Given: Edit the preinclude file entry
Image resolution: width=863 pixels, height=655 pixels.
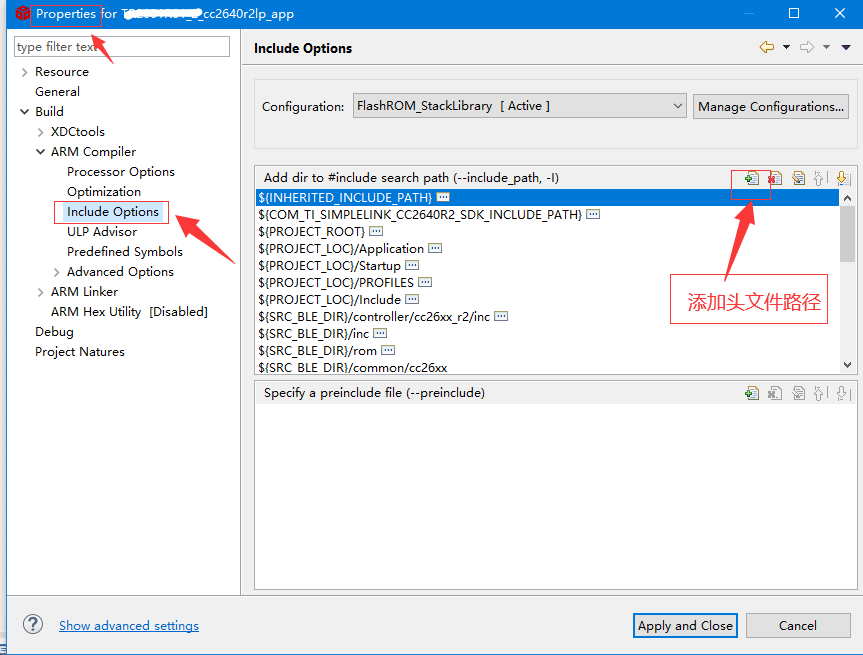Looking at the screenshot, I should click(798, 393).
